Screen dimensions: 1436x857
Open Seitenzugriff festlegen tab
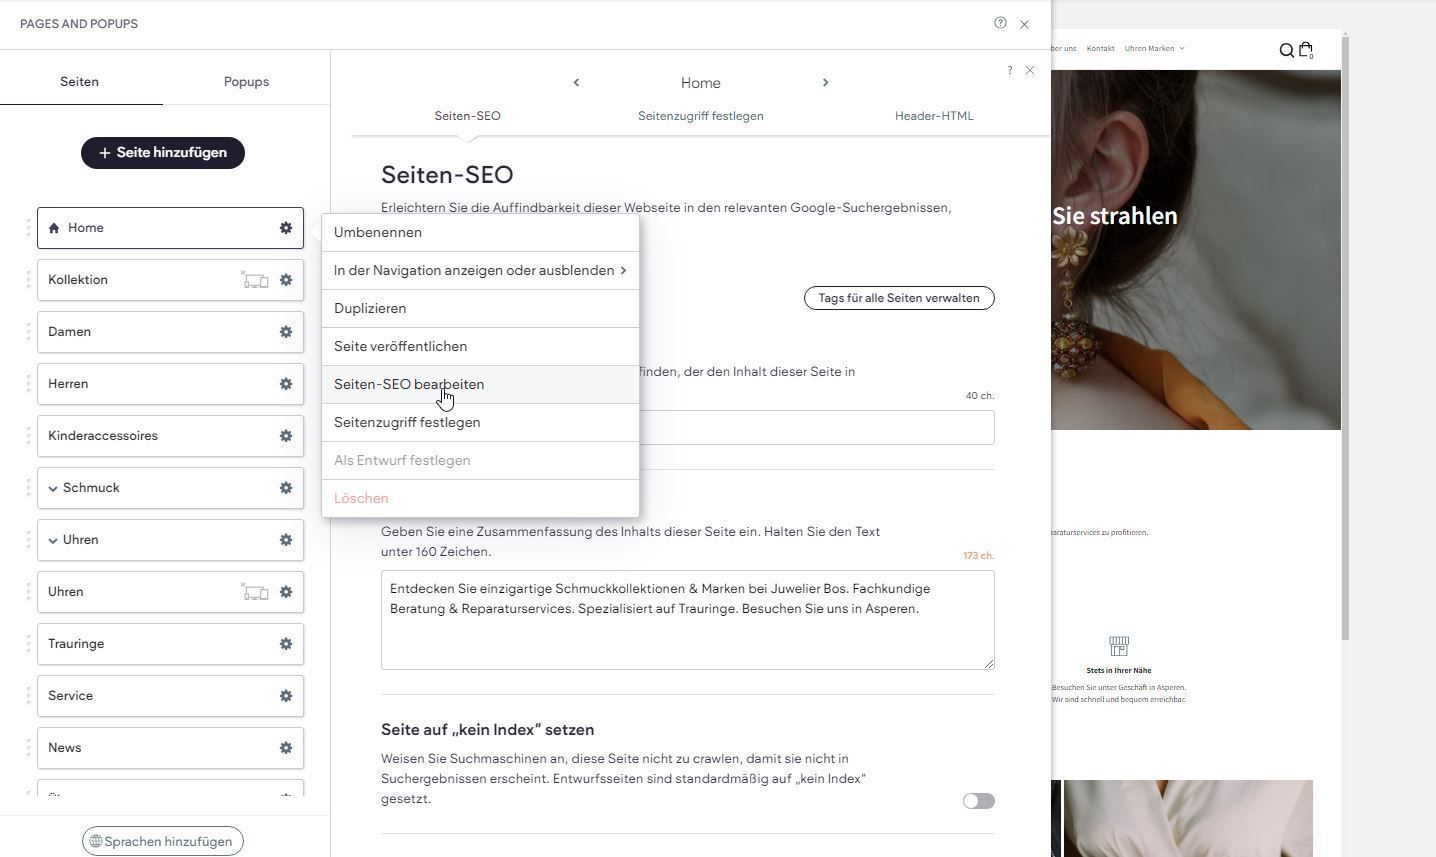pyautogui.click(x=700, y=116)
